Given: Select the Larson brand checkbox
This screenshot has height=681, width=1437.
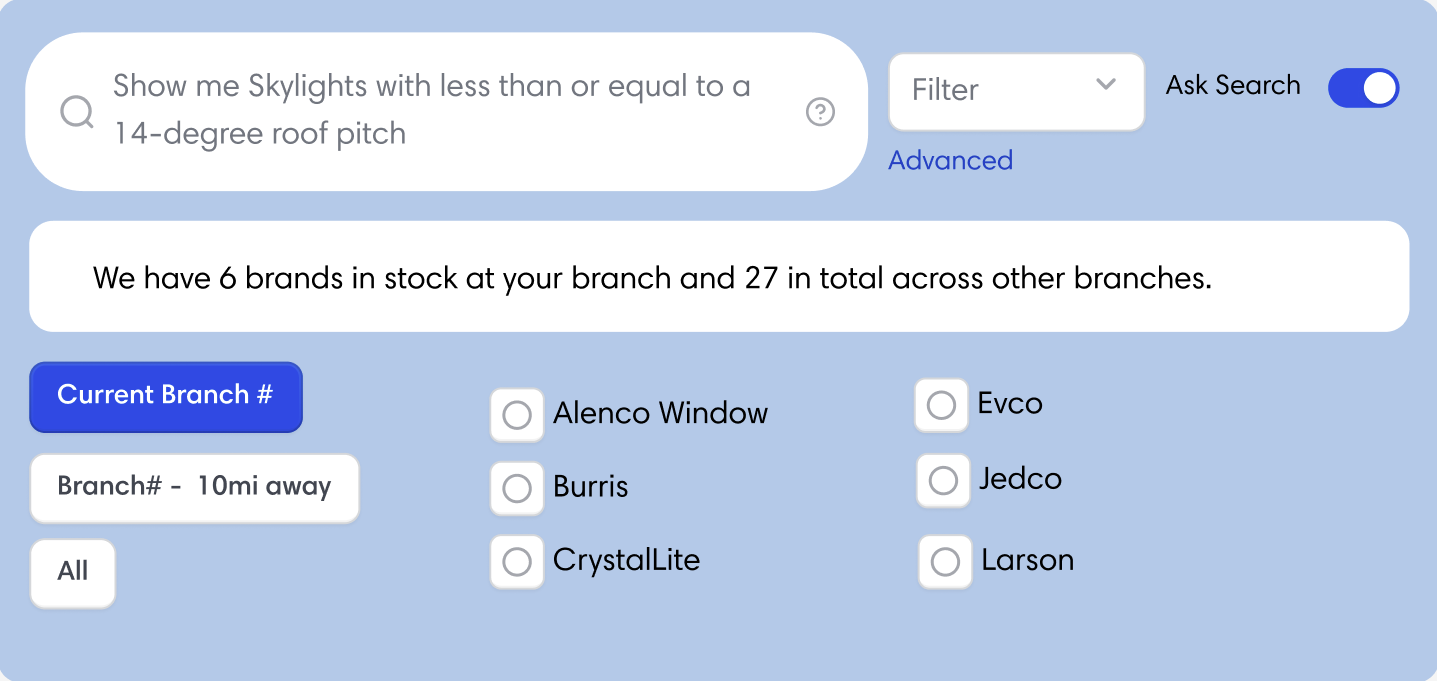Looking at the screenshot, I should (x=945, y=562).
